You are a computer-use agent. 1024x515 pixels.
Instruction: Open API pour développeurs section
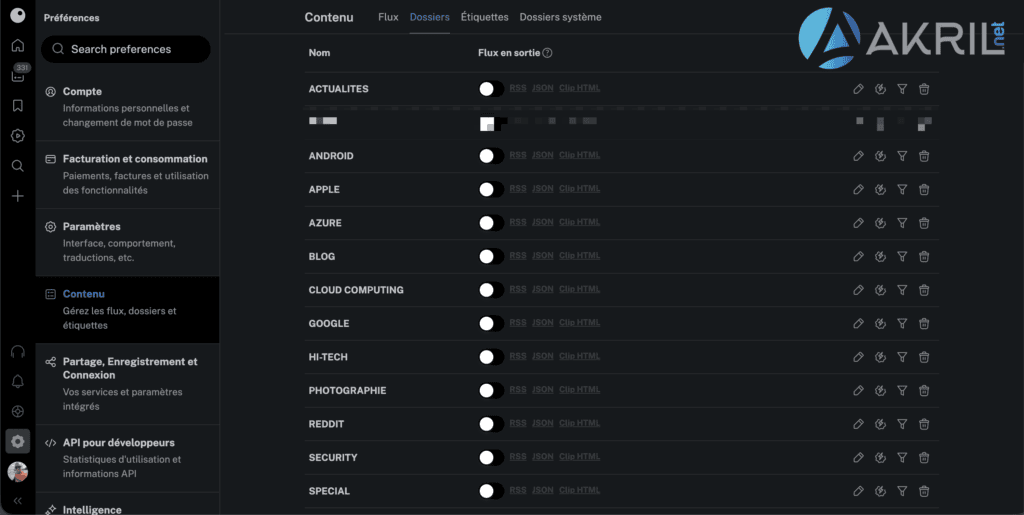click(x=127, y=458)
